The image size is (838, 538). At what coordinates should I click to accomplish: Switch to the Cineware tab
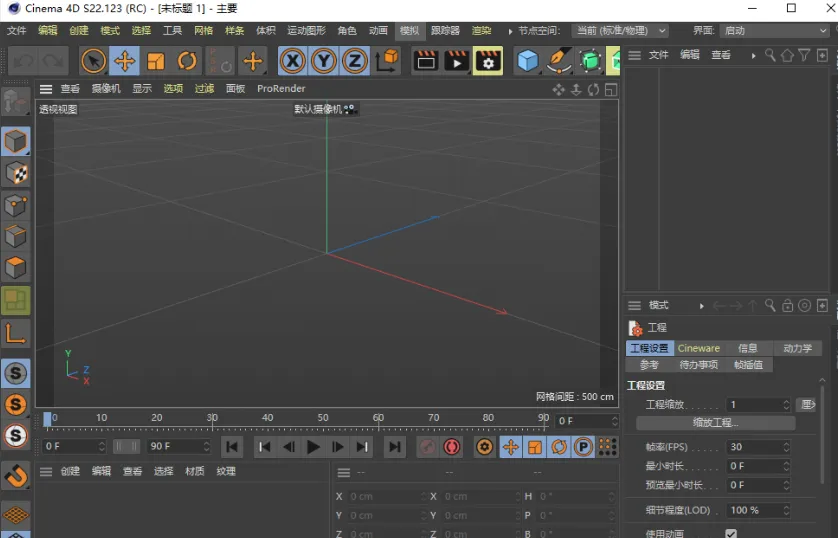pos(698,348)
